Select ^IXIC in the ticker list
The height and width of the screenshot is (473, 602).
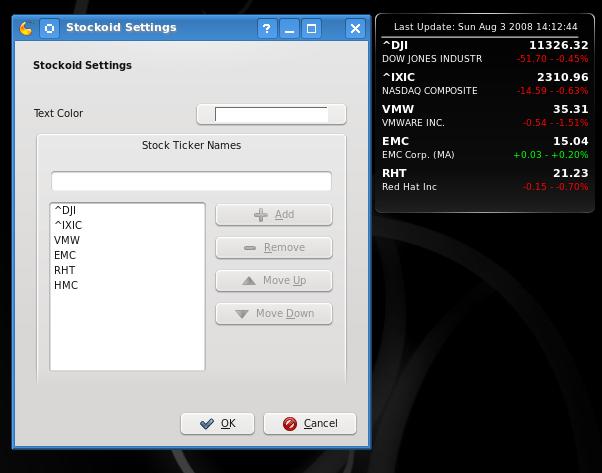pos(127,225)
